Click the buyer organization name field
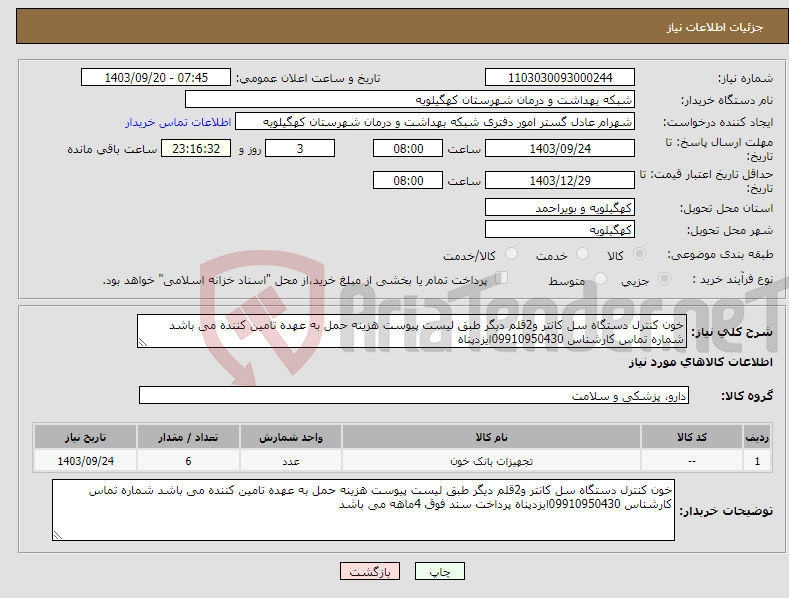 coord(410,100)
